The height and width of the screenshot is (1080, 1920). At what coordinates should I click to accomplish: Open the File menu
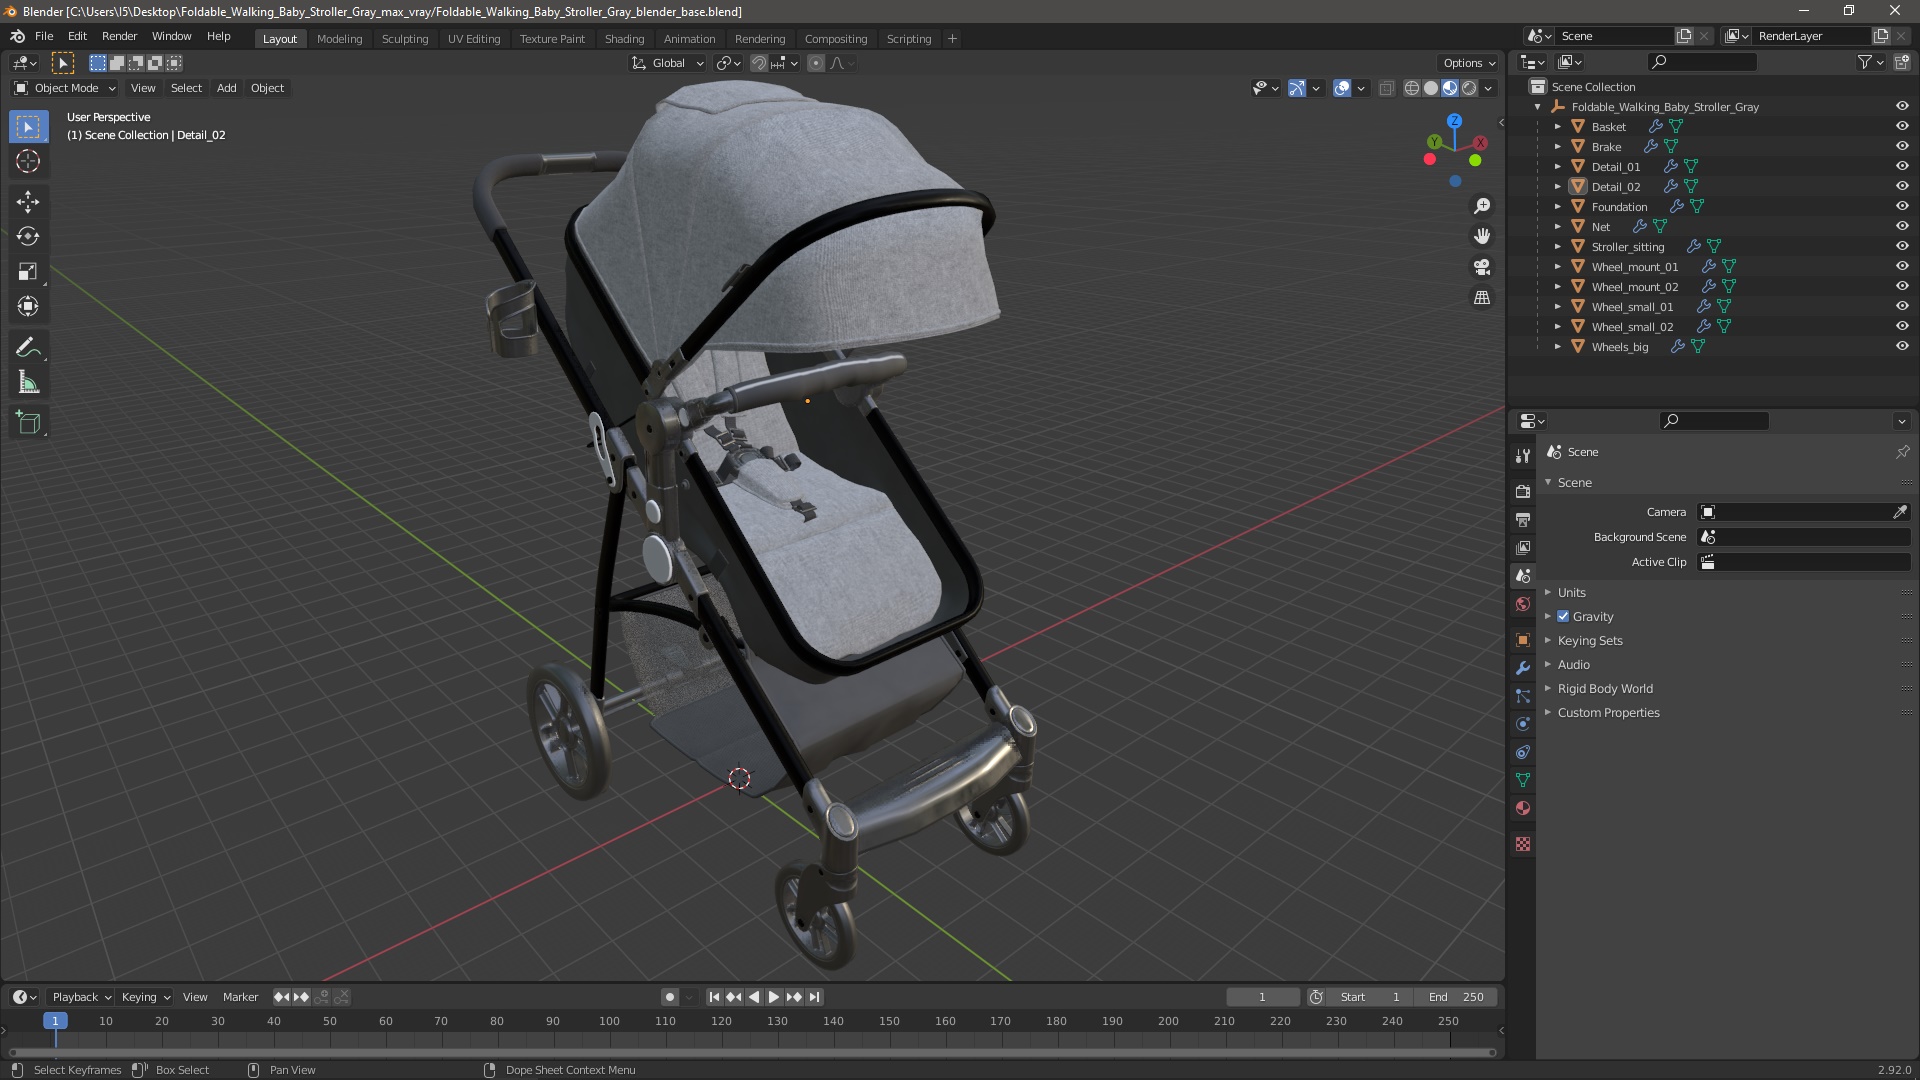click(44, 36)
